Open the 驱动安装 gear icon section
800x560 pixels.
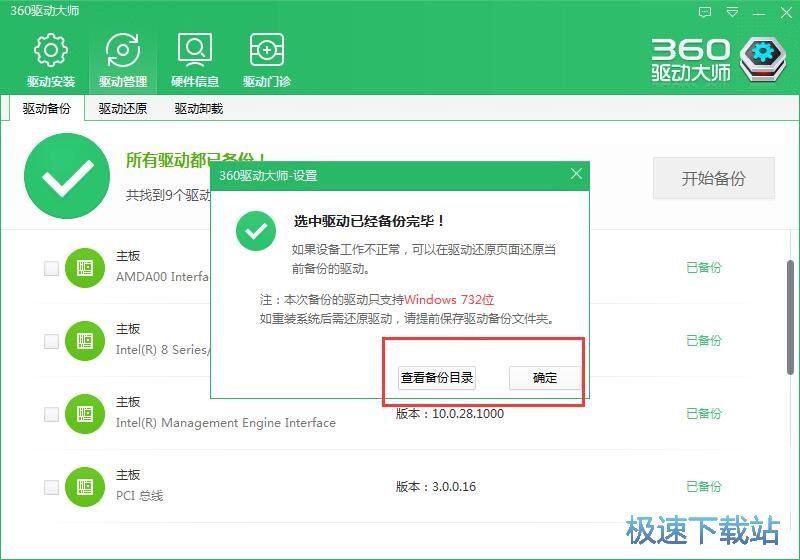coord(51,60)
